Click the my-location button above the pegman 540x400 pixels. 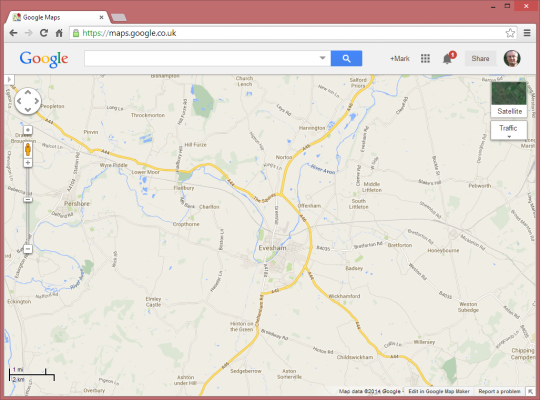(28, 130)
